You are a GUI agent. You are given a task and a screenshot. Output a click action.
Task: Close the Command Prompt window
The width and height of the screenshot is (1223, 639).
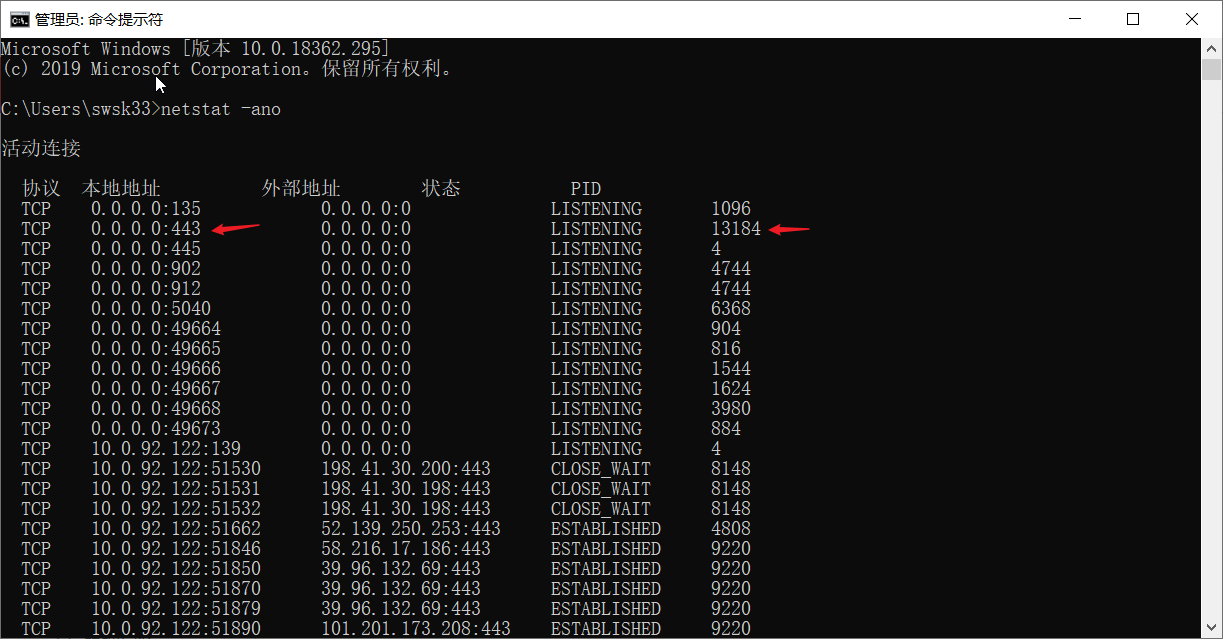point(1191,19)
